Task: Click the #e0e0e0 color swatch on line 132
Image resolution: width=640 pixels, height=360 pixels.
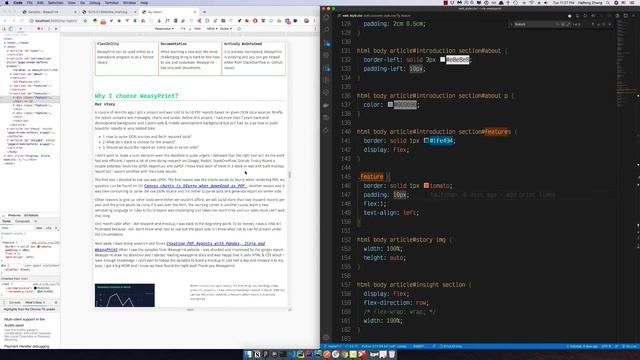Action: click(442, 60)
